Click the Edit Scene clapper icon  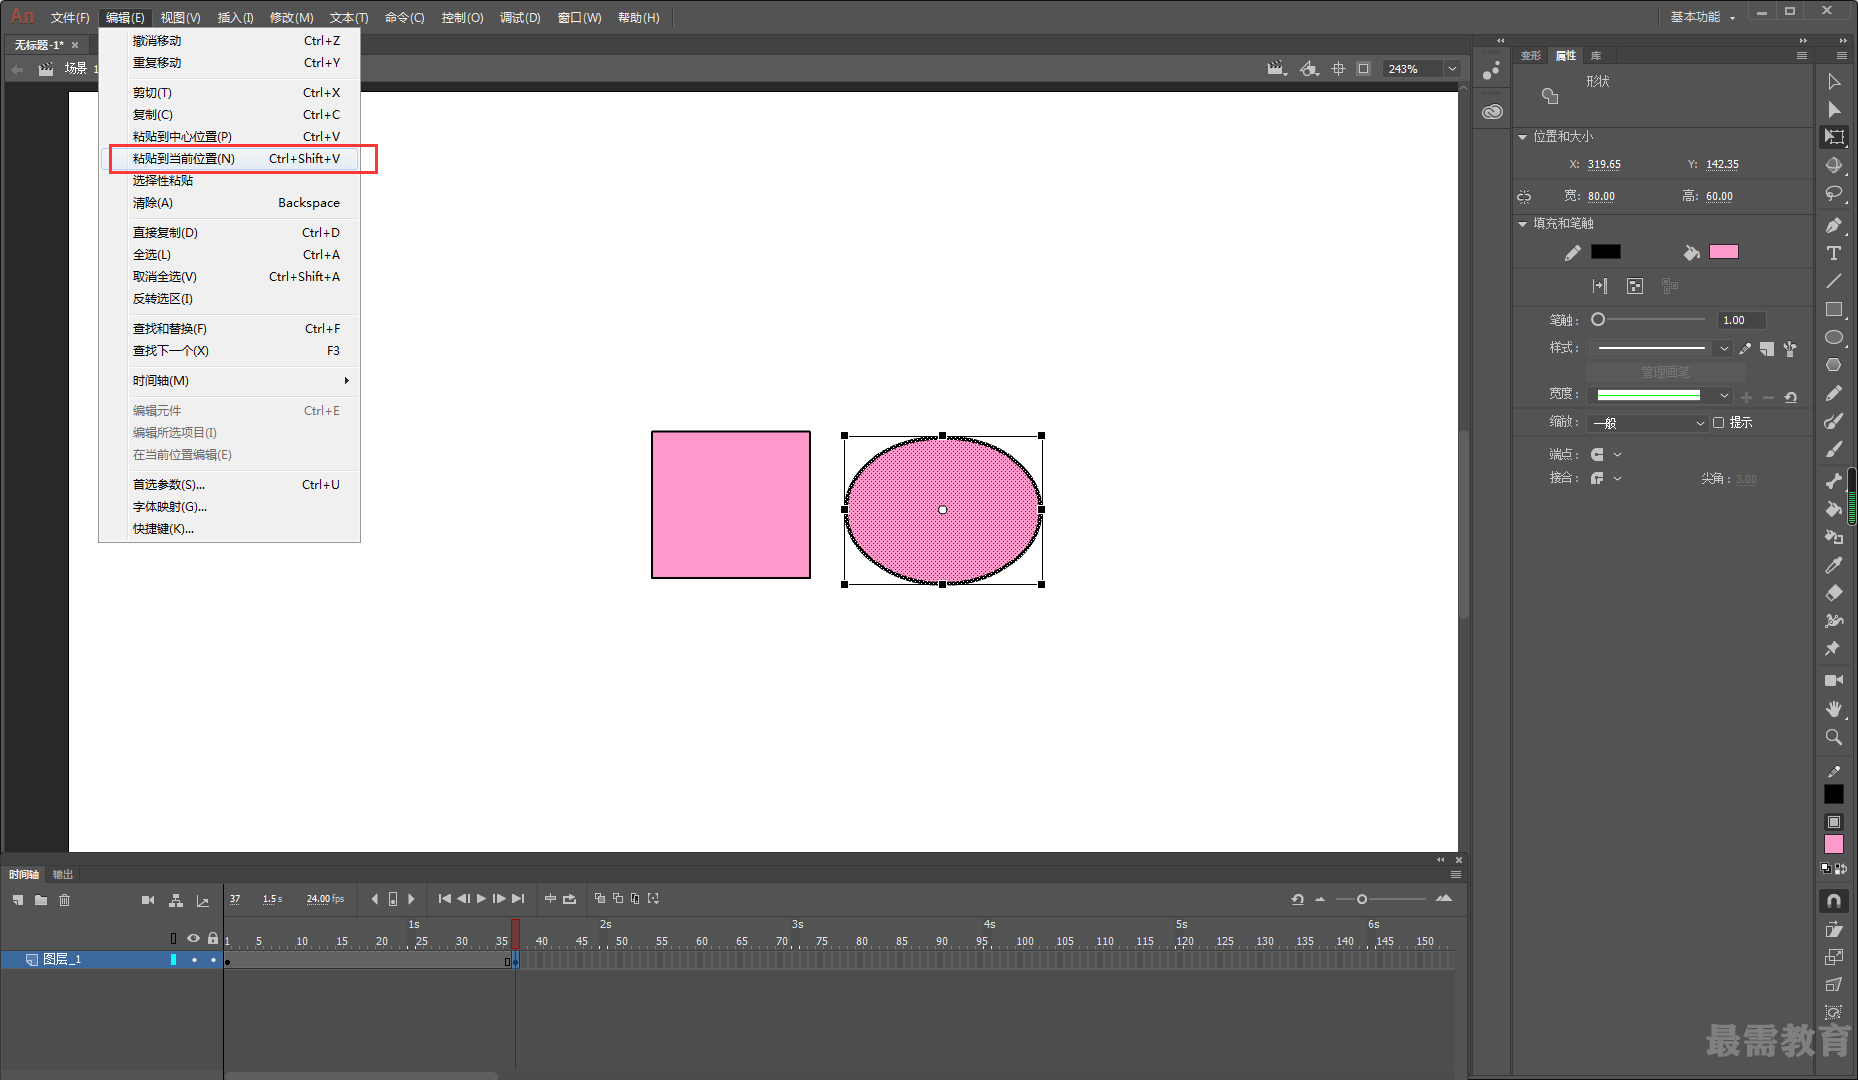(1276, 69)
